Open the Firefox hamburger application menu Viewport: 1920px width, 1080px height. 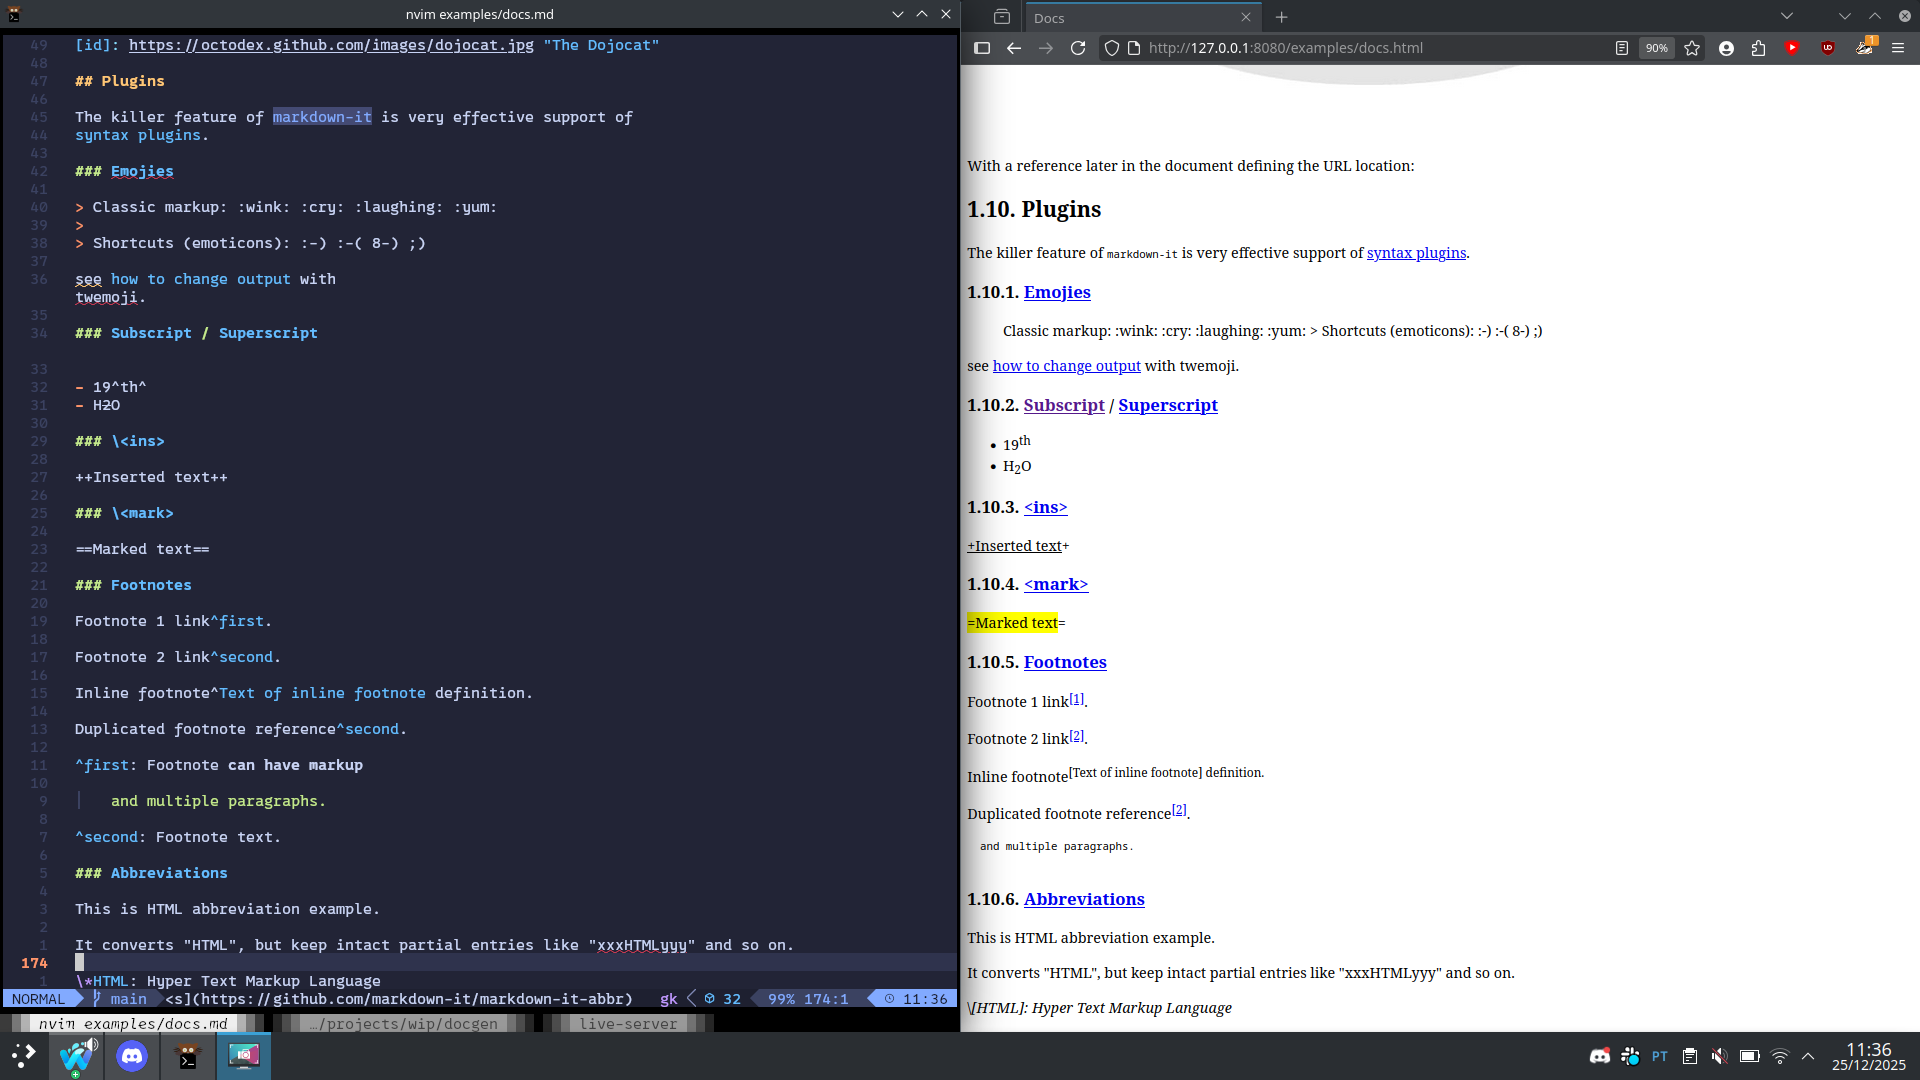click(x=1898, y=48)
